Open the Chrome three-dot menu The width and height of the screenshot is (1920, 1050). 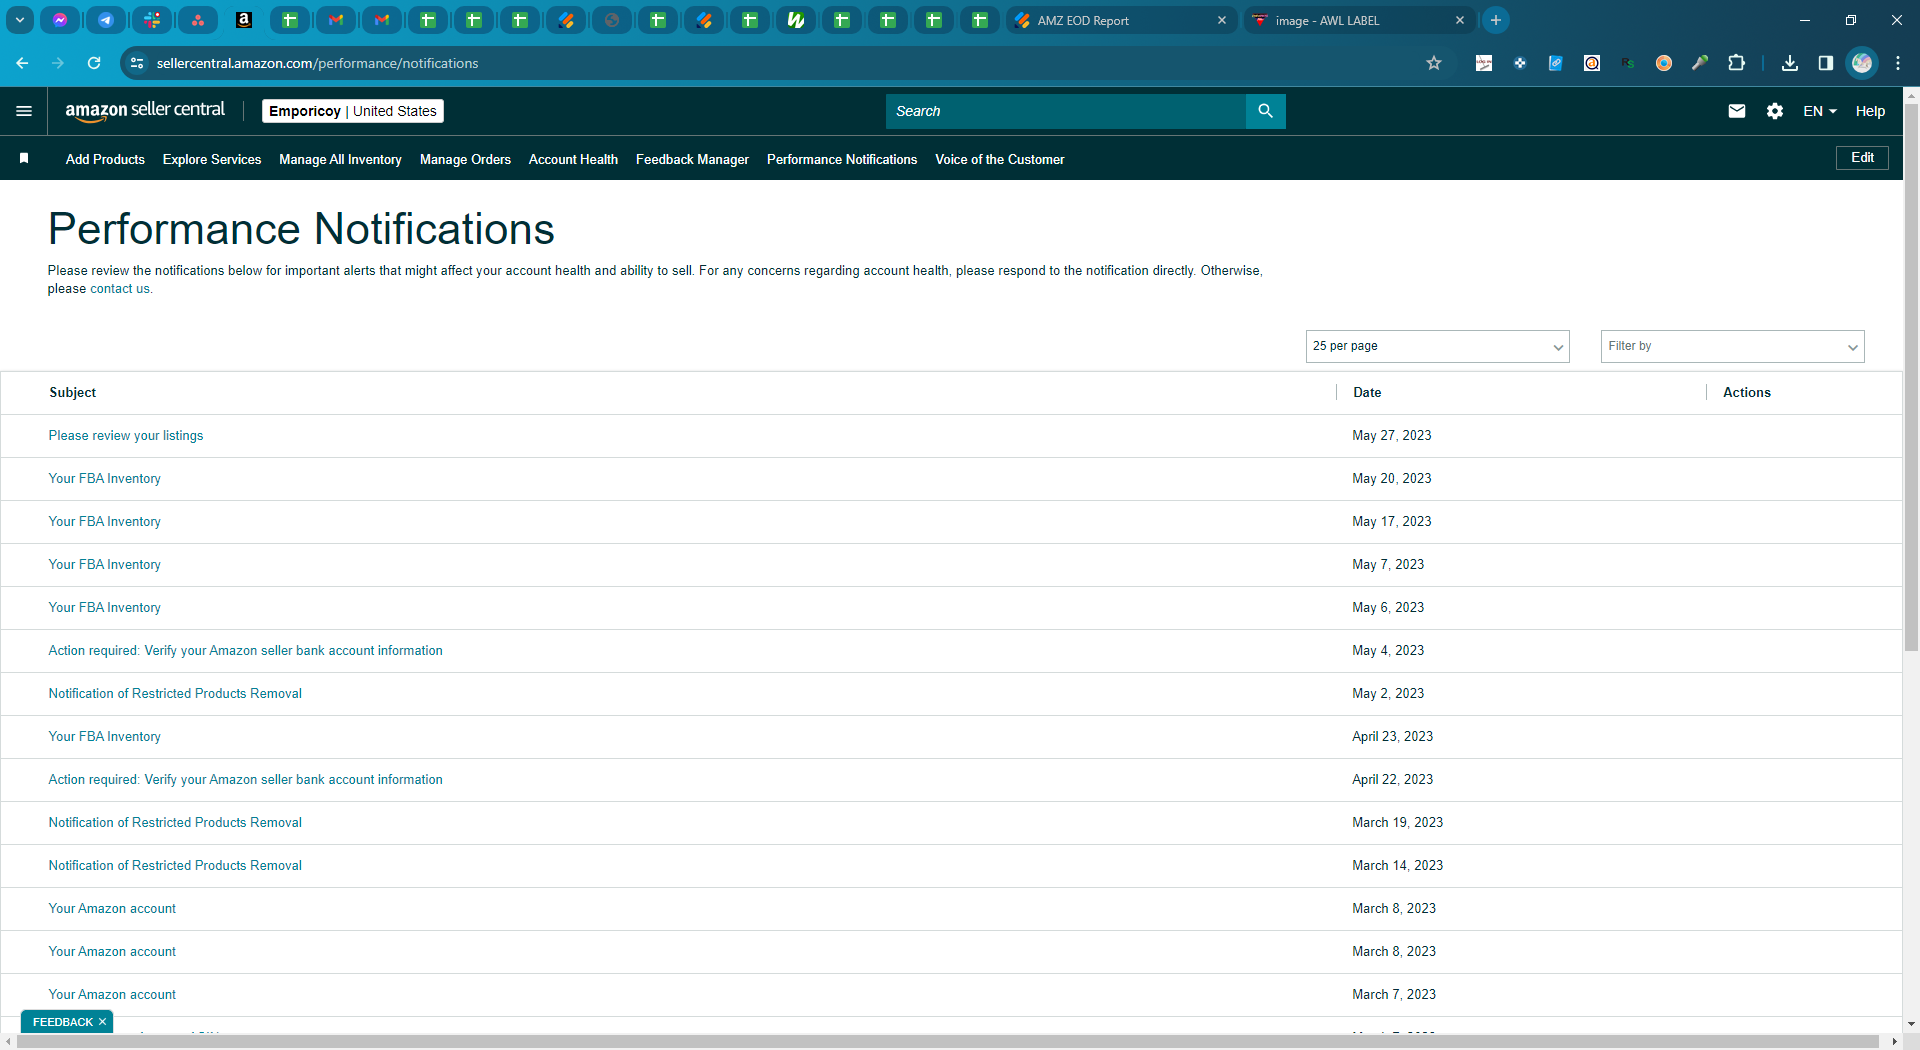[1898, 63]
